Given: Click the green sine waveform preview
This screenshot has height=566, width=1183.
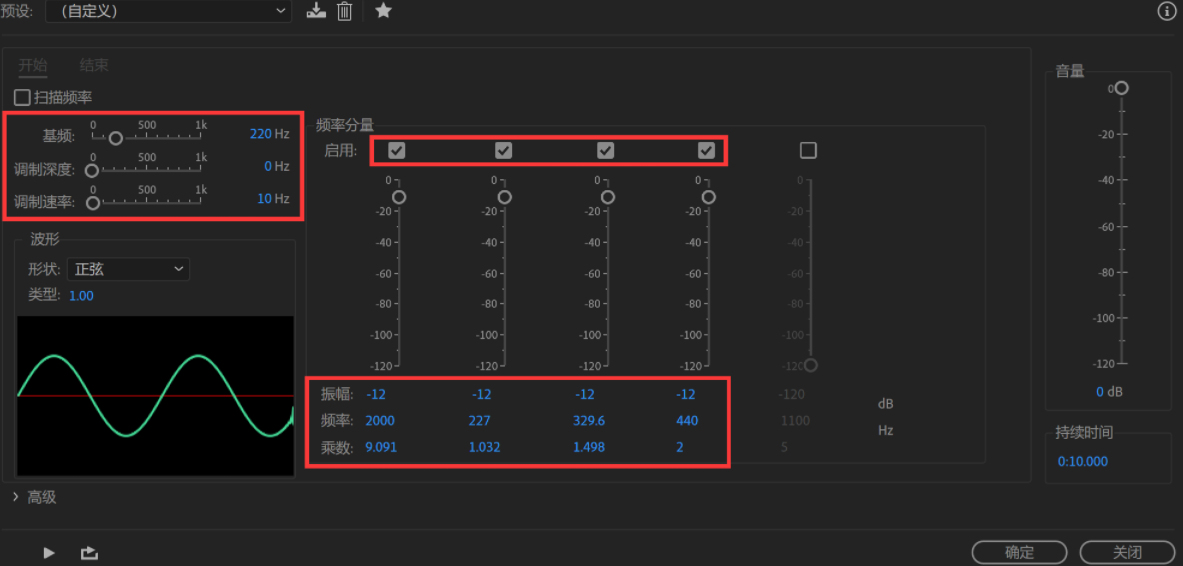Looking at the screenshot, I should point(155,395).
